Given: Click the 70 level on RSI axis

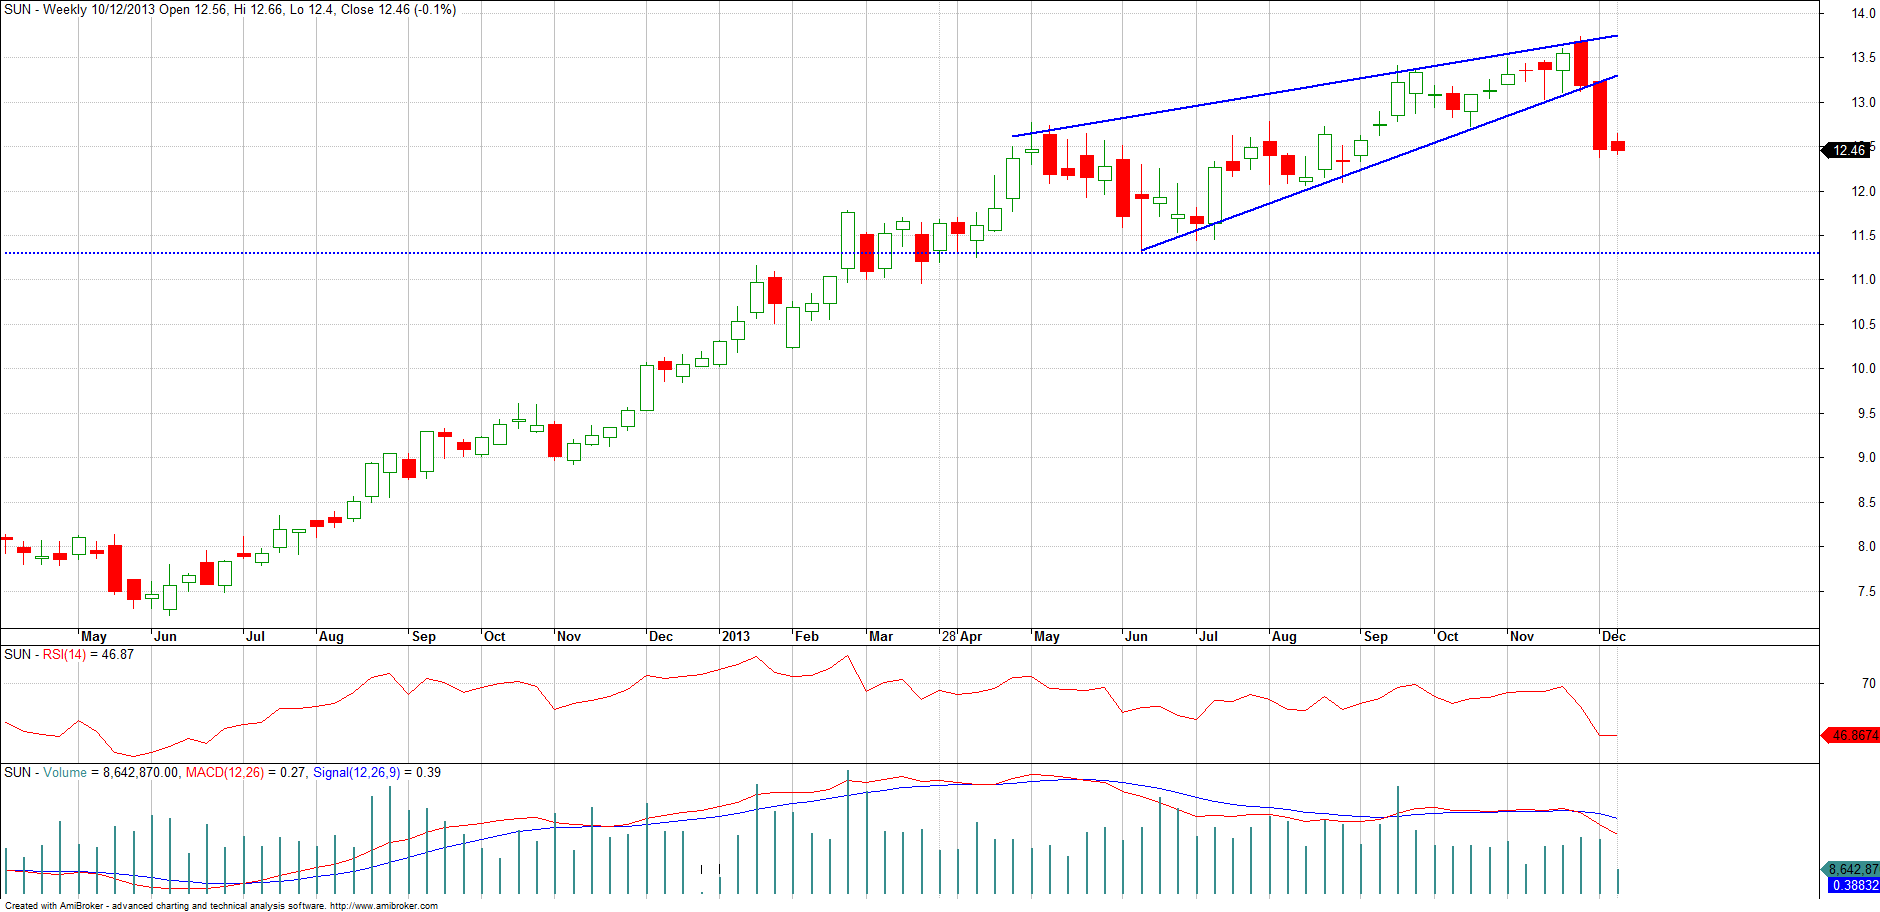Looking at the screenshot, I should [x=1868, y=683].
